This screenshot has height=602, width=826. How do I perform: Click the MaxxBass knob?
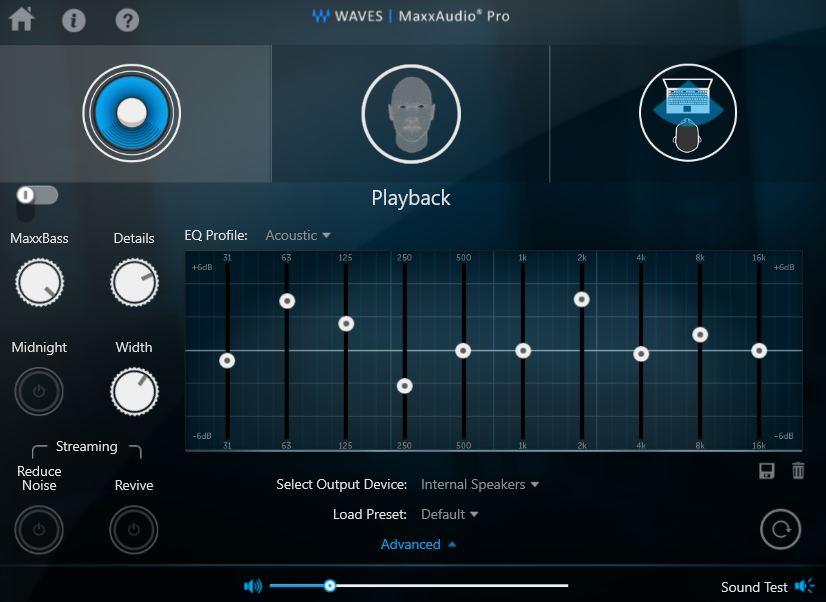(x=40, y=282)
